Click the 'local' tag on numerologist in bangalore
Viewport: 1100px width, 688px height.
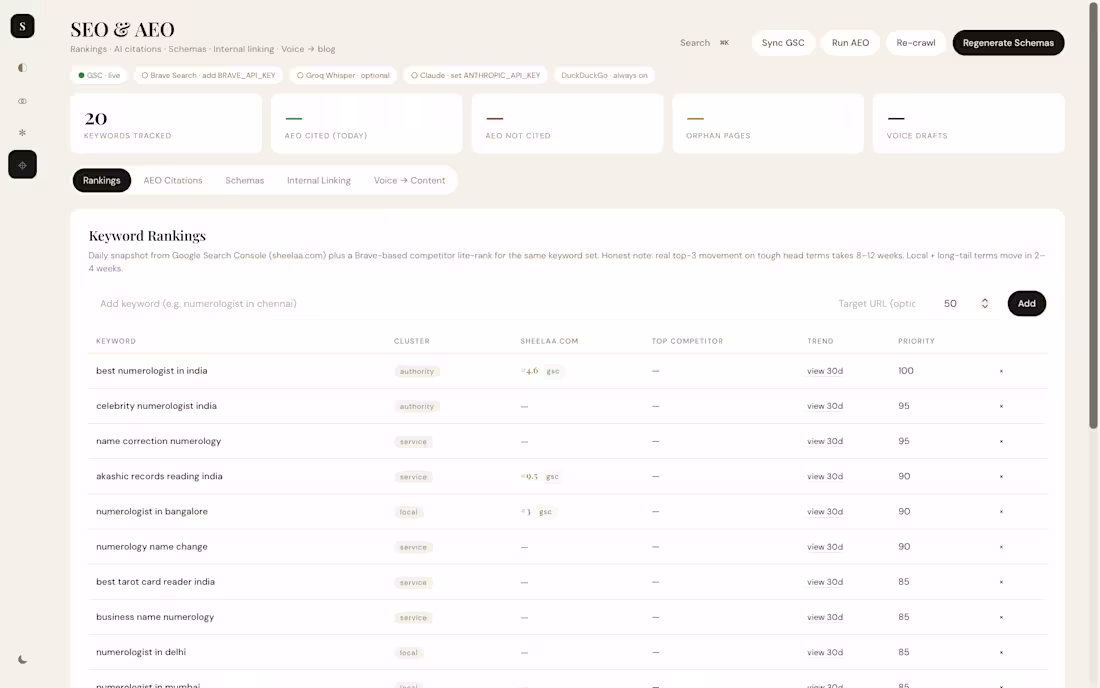click(408, 512)
